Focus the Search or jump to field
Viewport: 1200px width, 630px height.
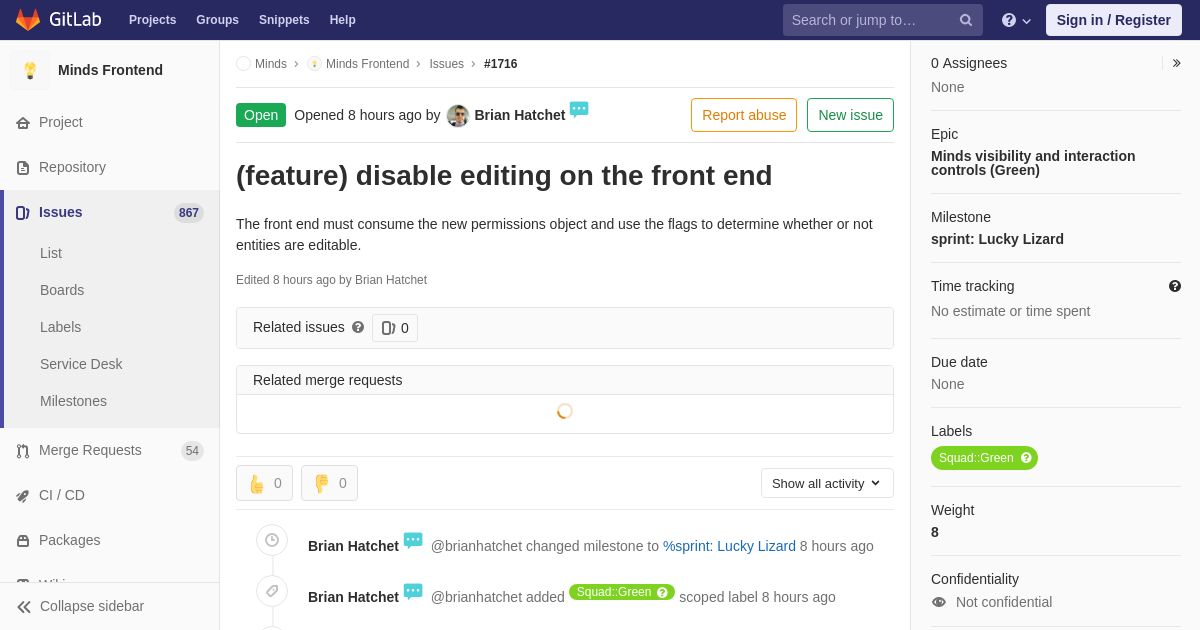click(x=883, y=20)
